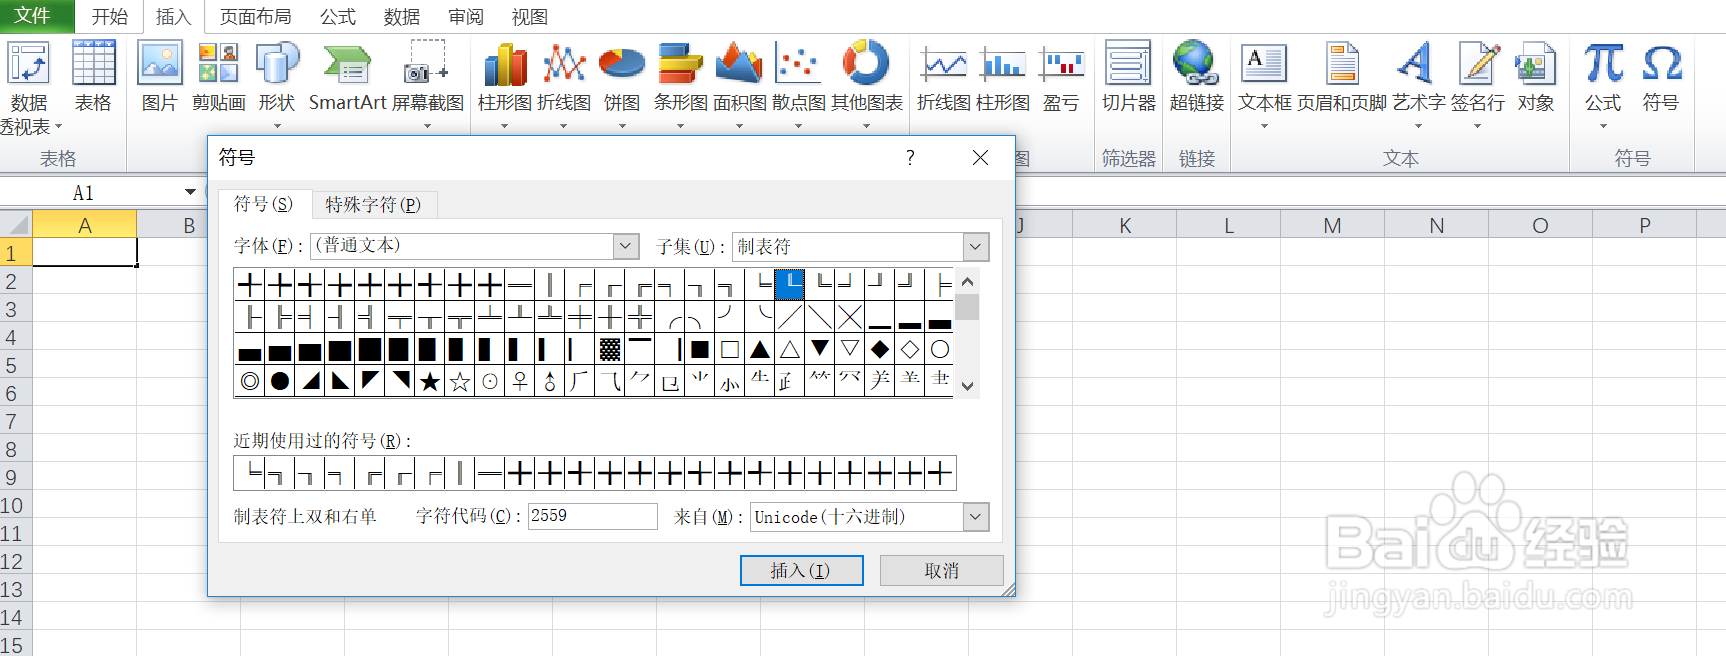Image resolution: width=1726 pixels, height=656 pixels.
Task: Switch to the 开始 ribbon tab
Action: 110,17
